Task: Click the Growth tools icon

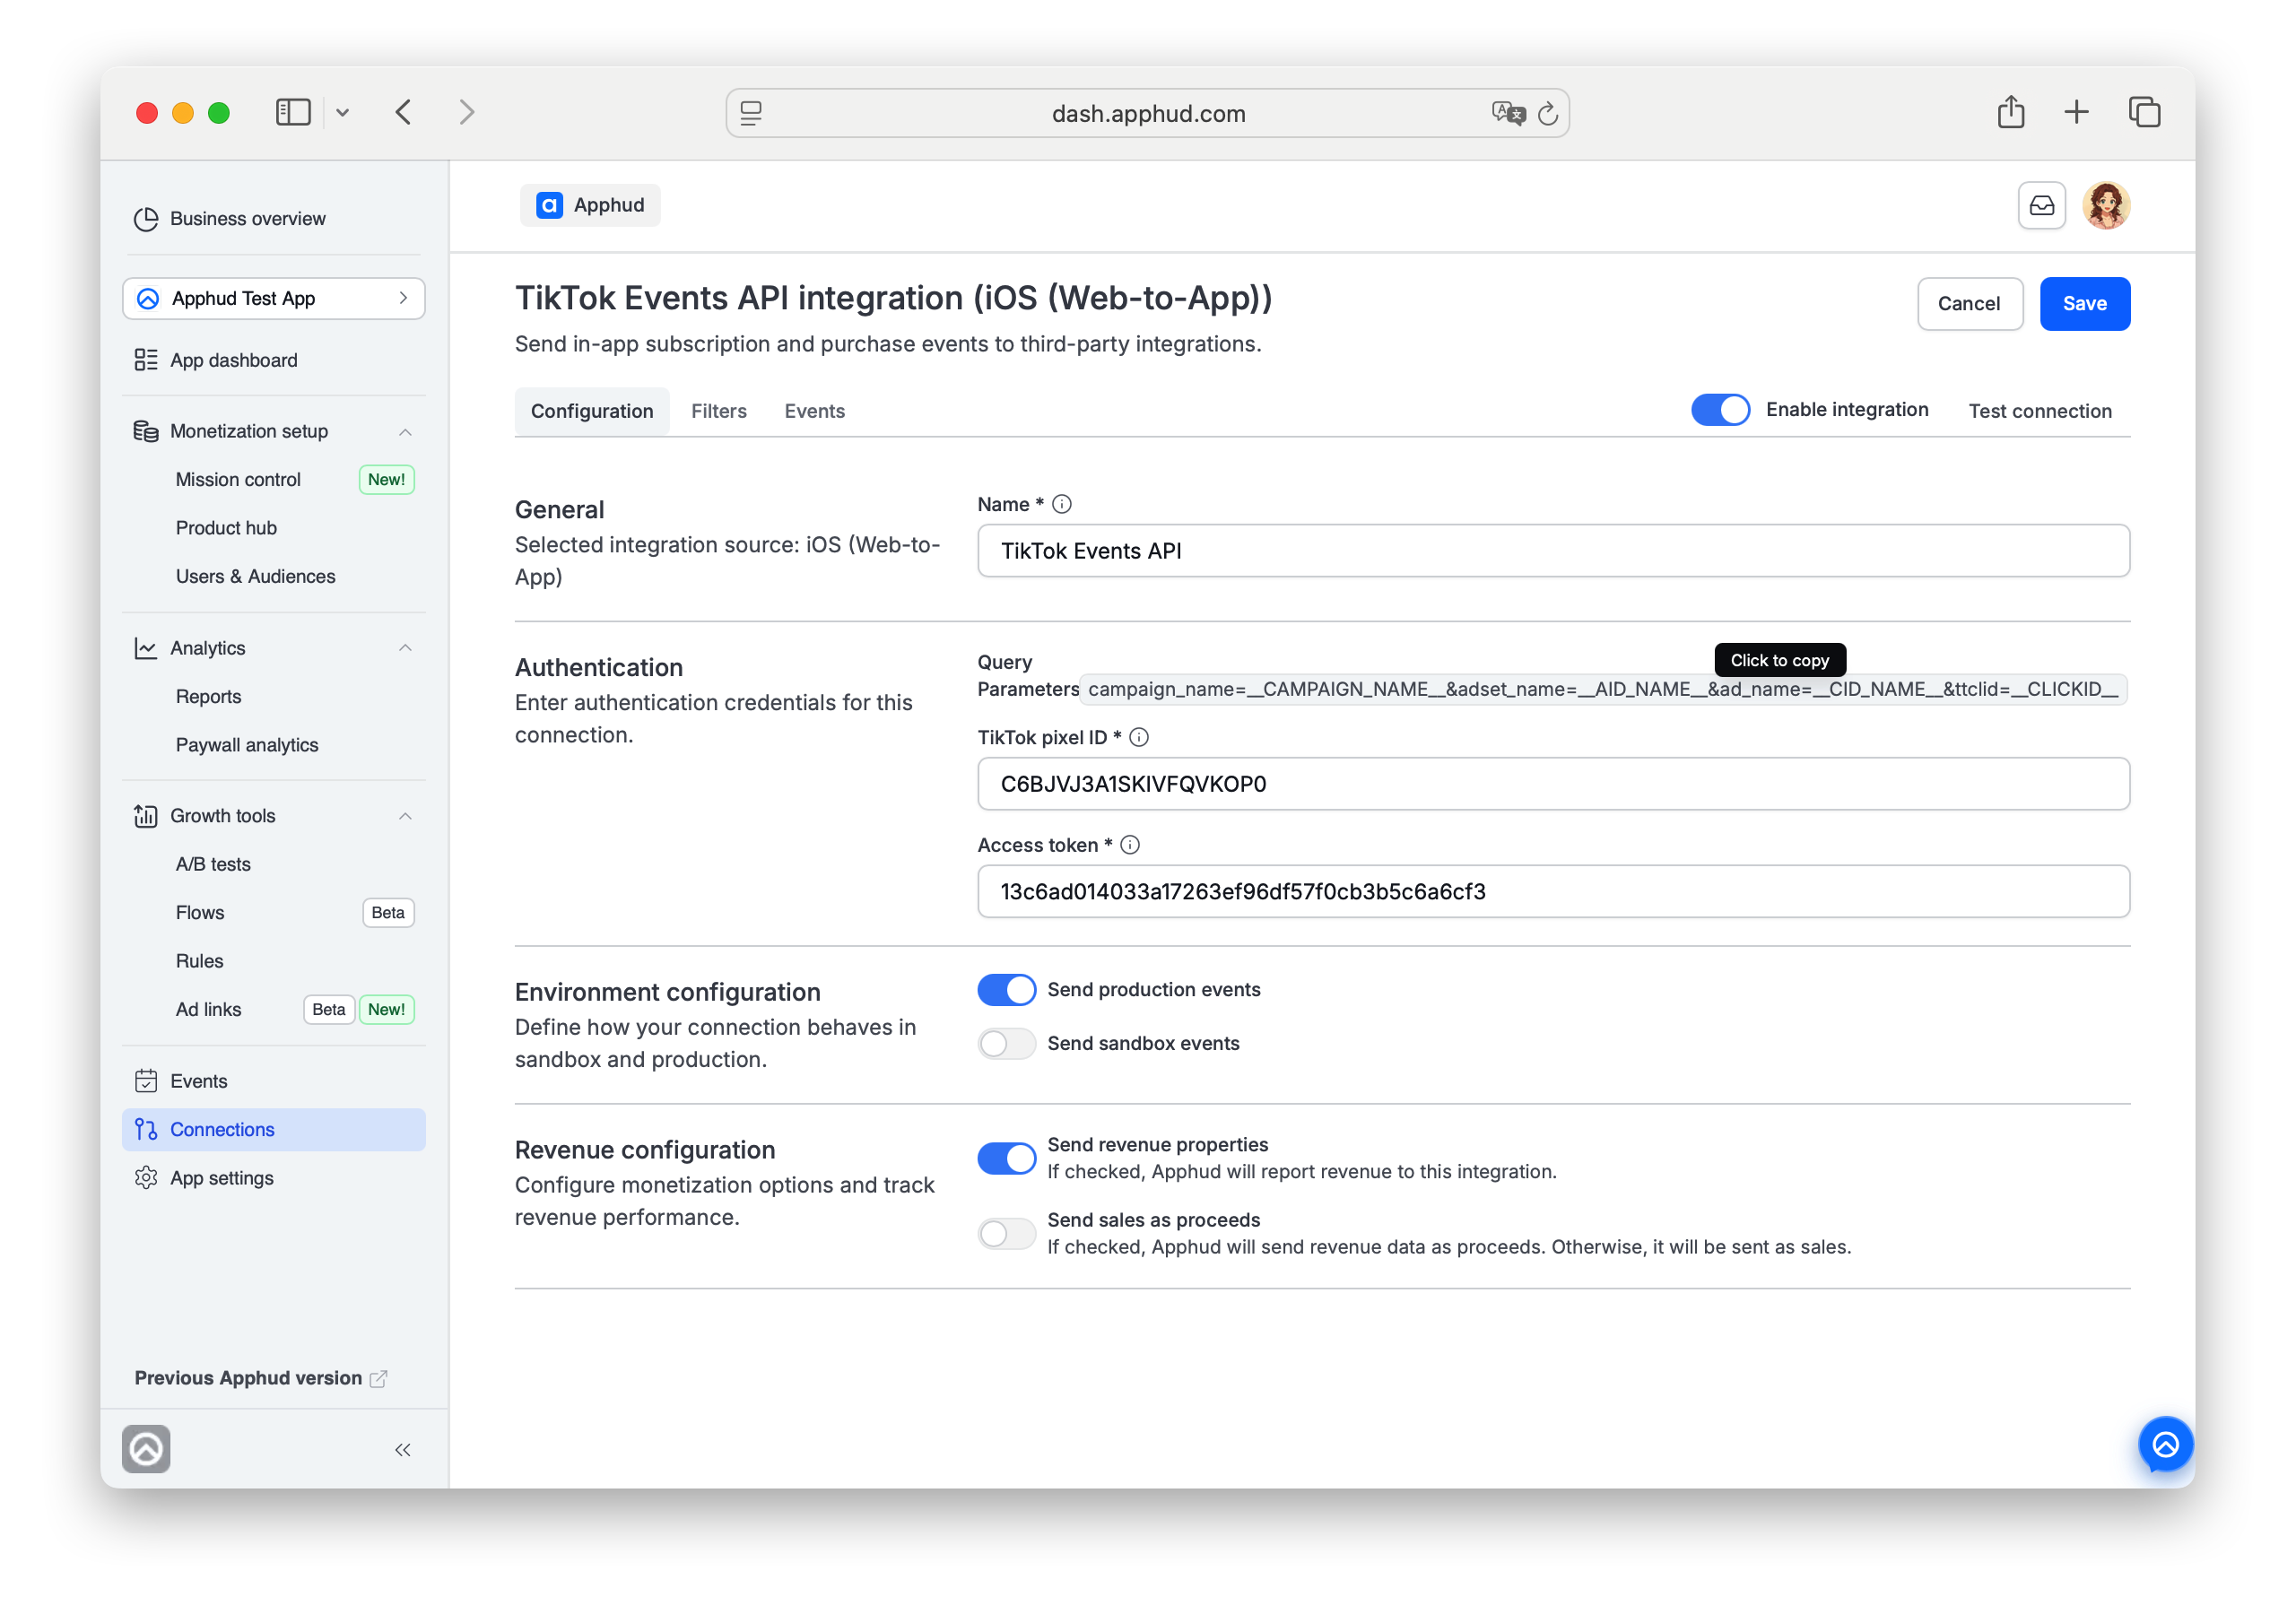Action: (x=146, y=816)
